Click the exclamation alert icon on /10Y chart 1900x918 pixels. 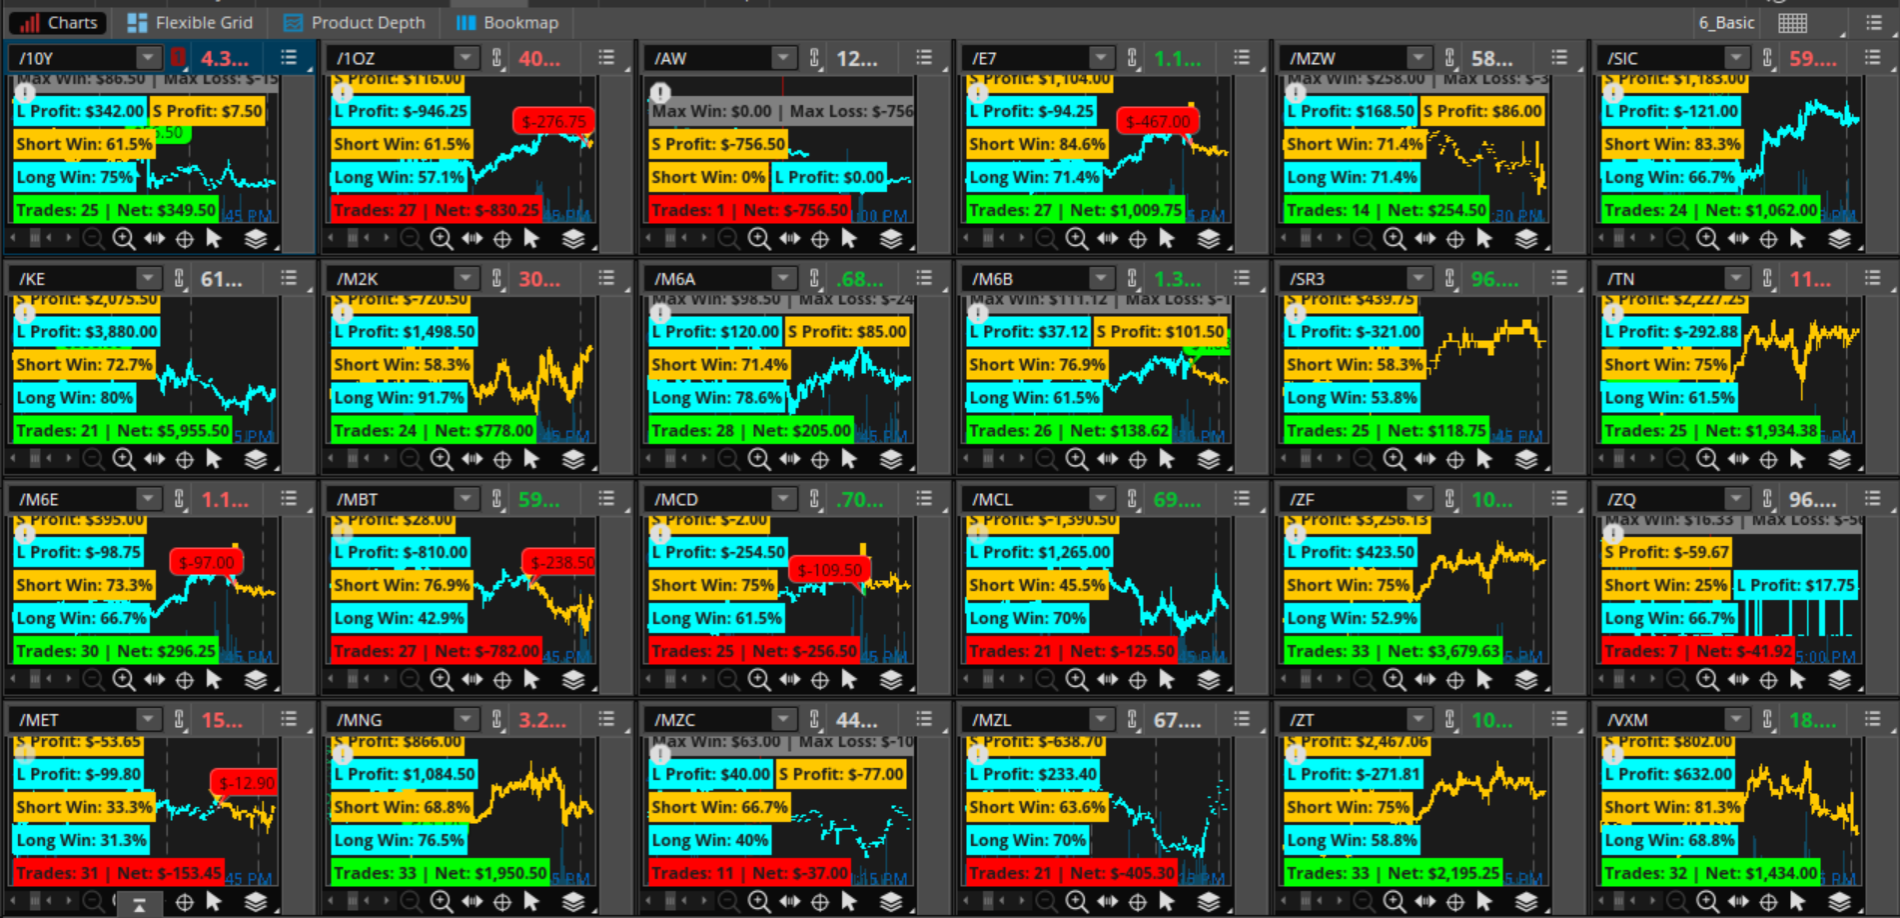tap(24, 93)
